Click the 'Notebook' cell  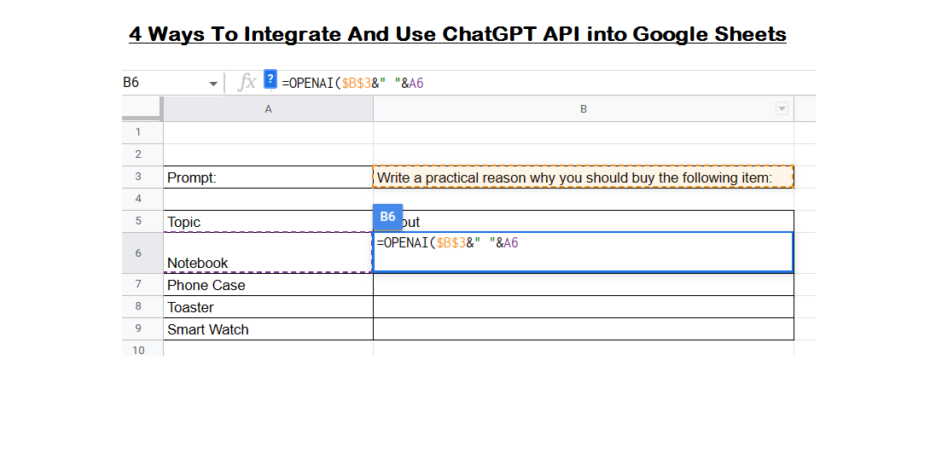(x=268, y=253)
